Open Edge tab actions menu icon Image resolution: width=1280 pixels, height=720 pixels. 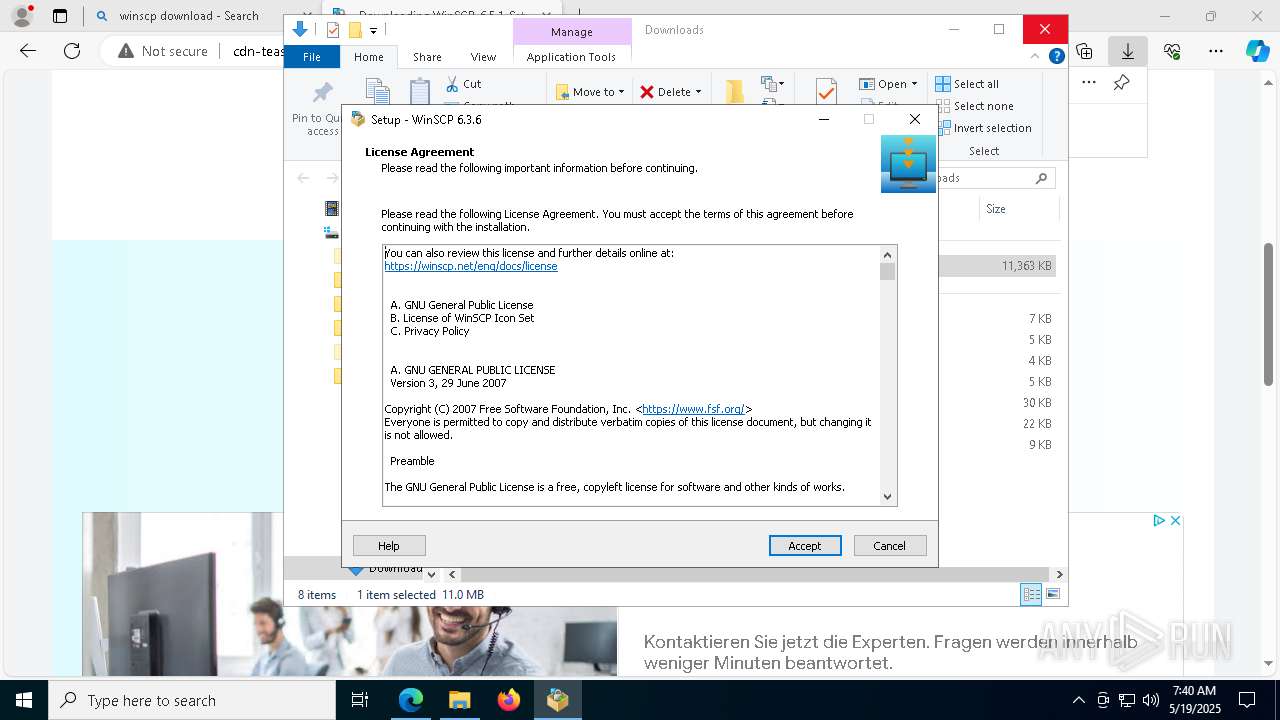[x=60, y=16]
